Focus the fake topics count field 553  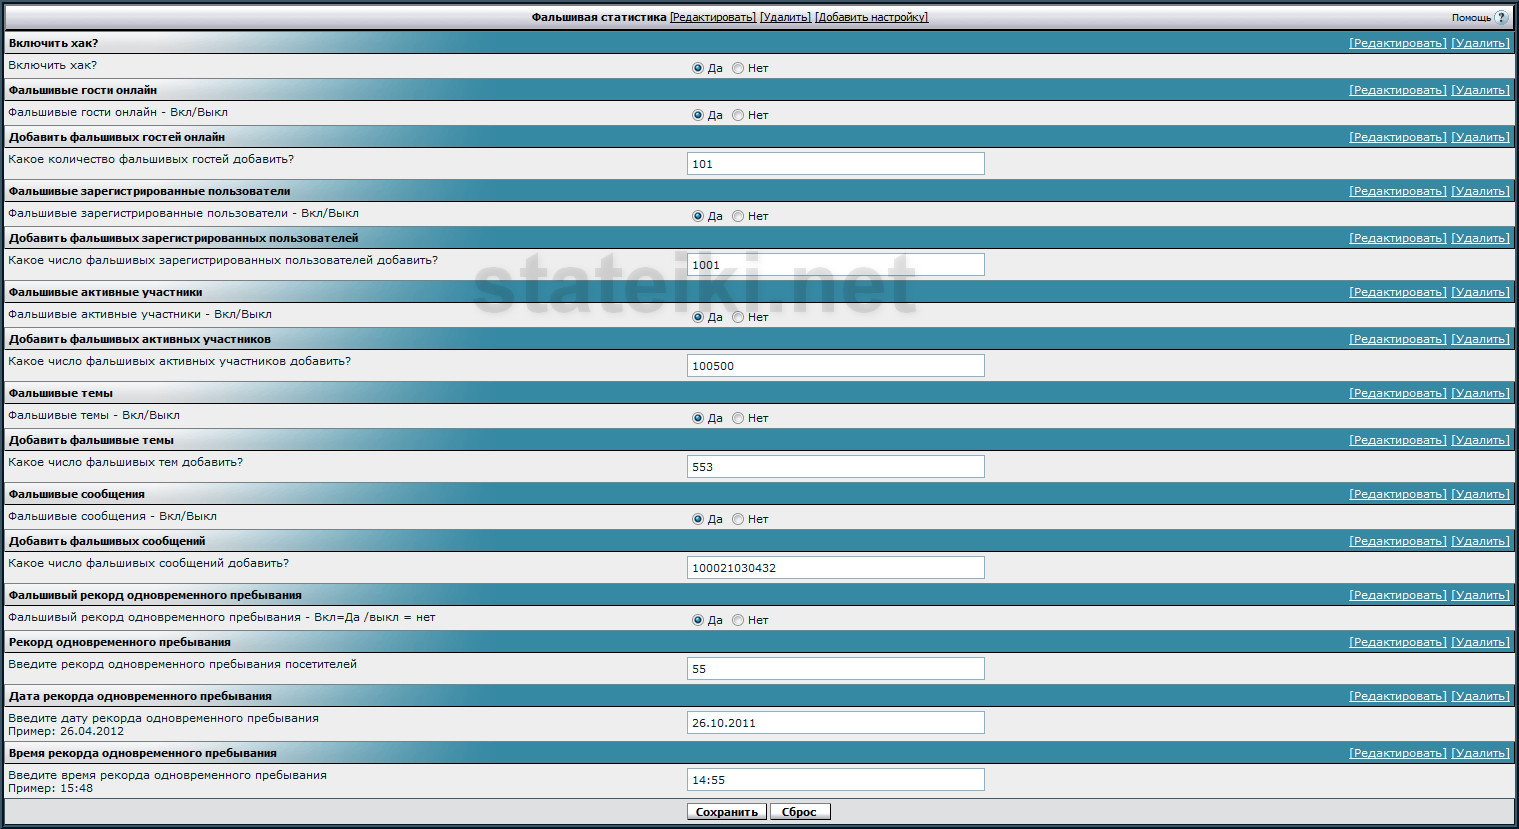[x=836, y=466]
